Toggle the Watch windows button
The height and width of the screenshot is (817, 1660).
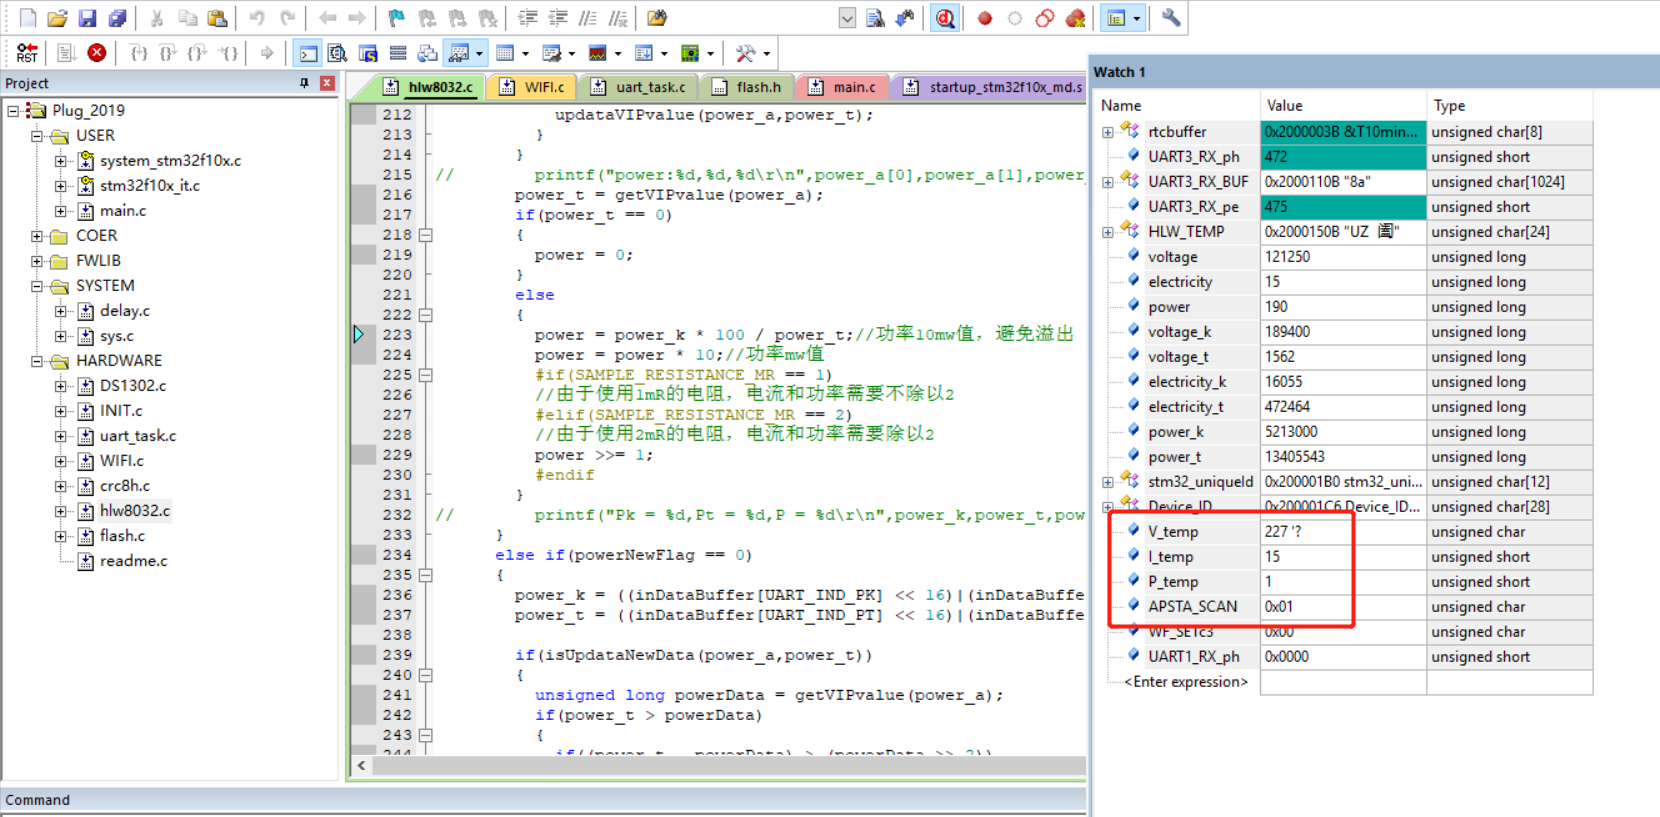pyautogui.click(x=459, y=53)
